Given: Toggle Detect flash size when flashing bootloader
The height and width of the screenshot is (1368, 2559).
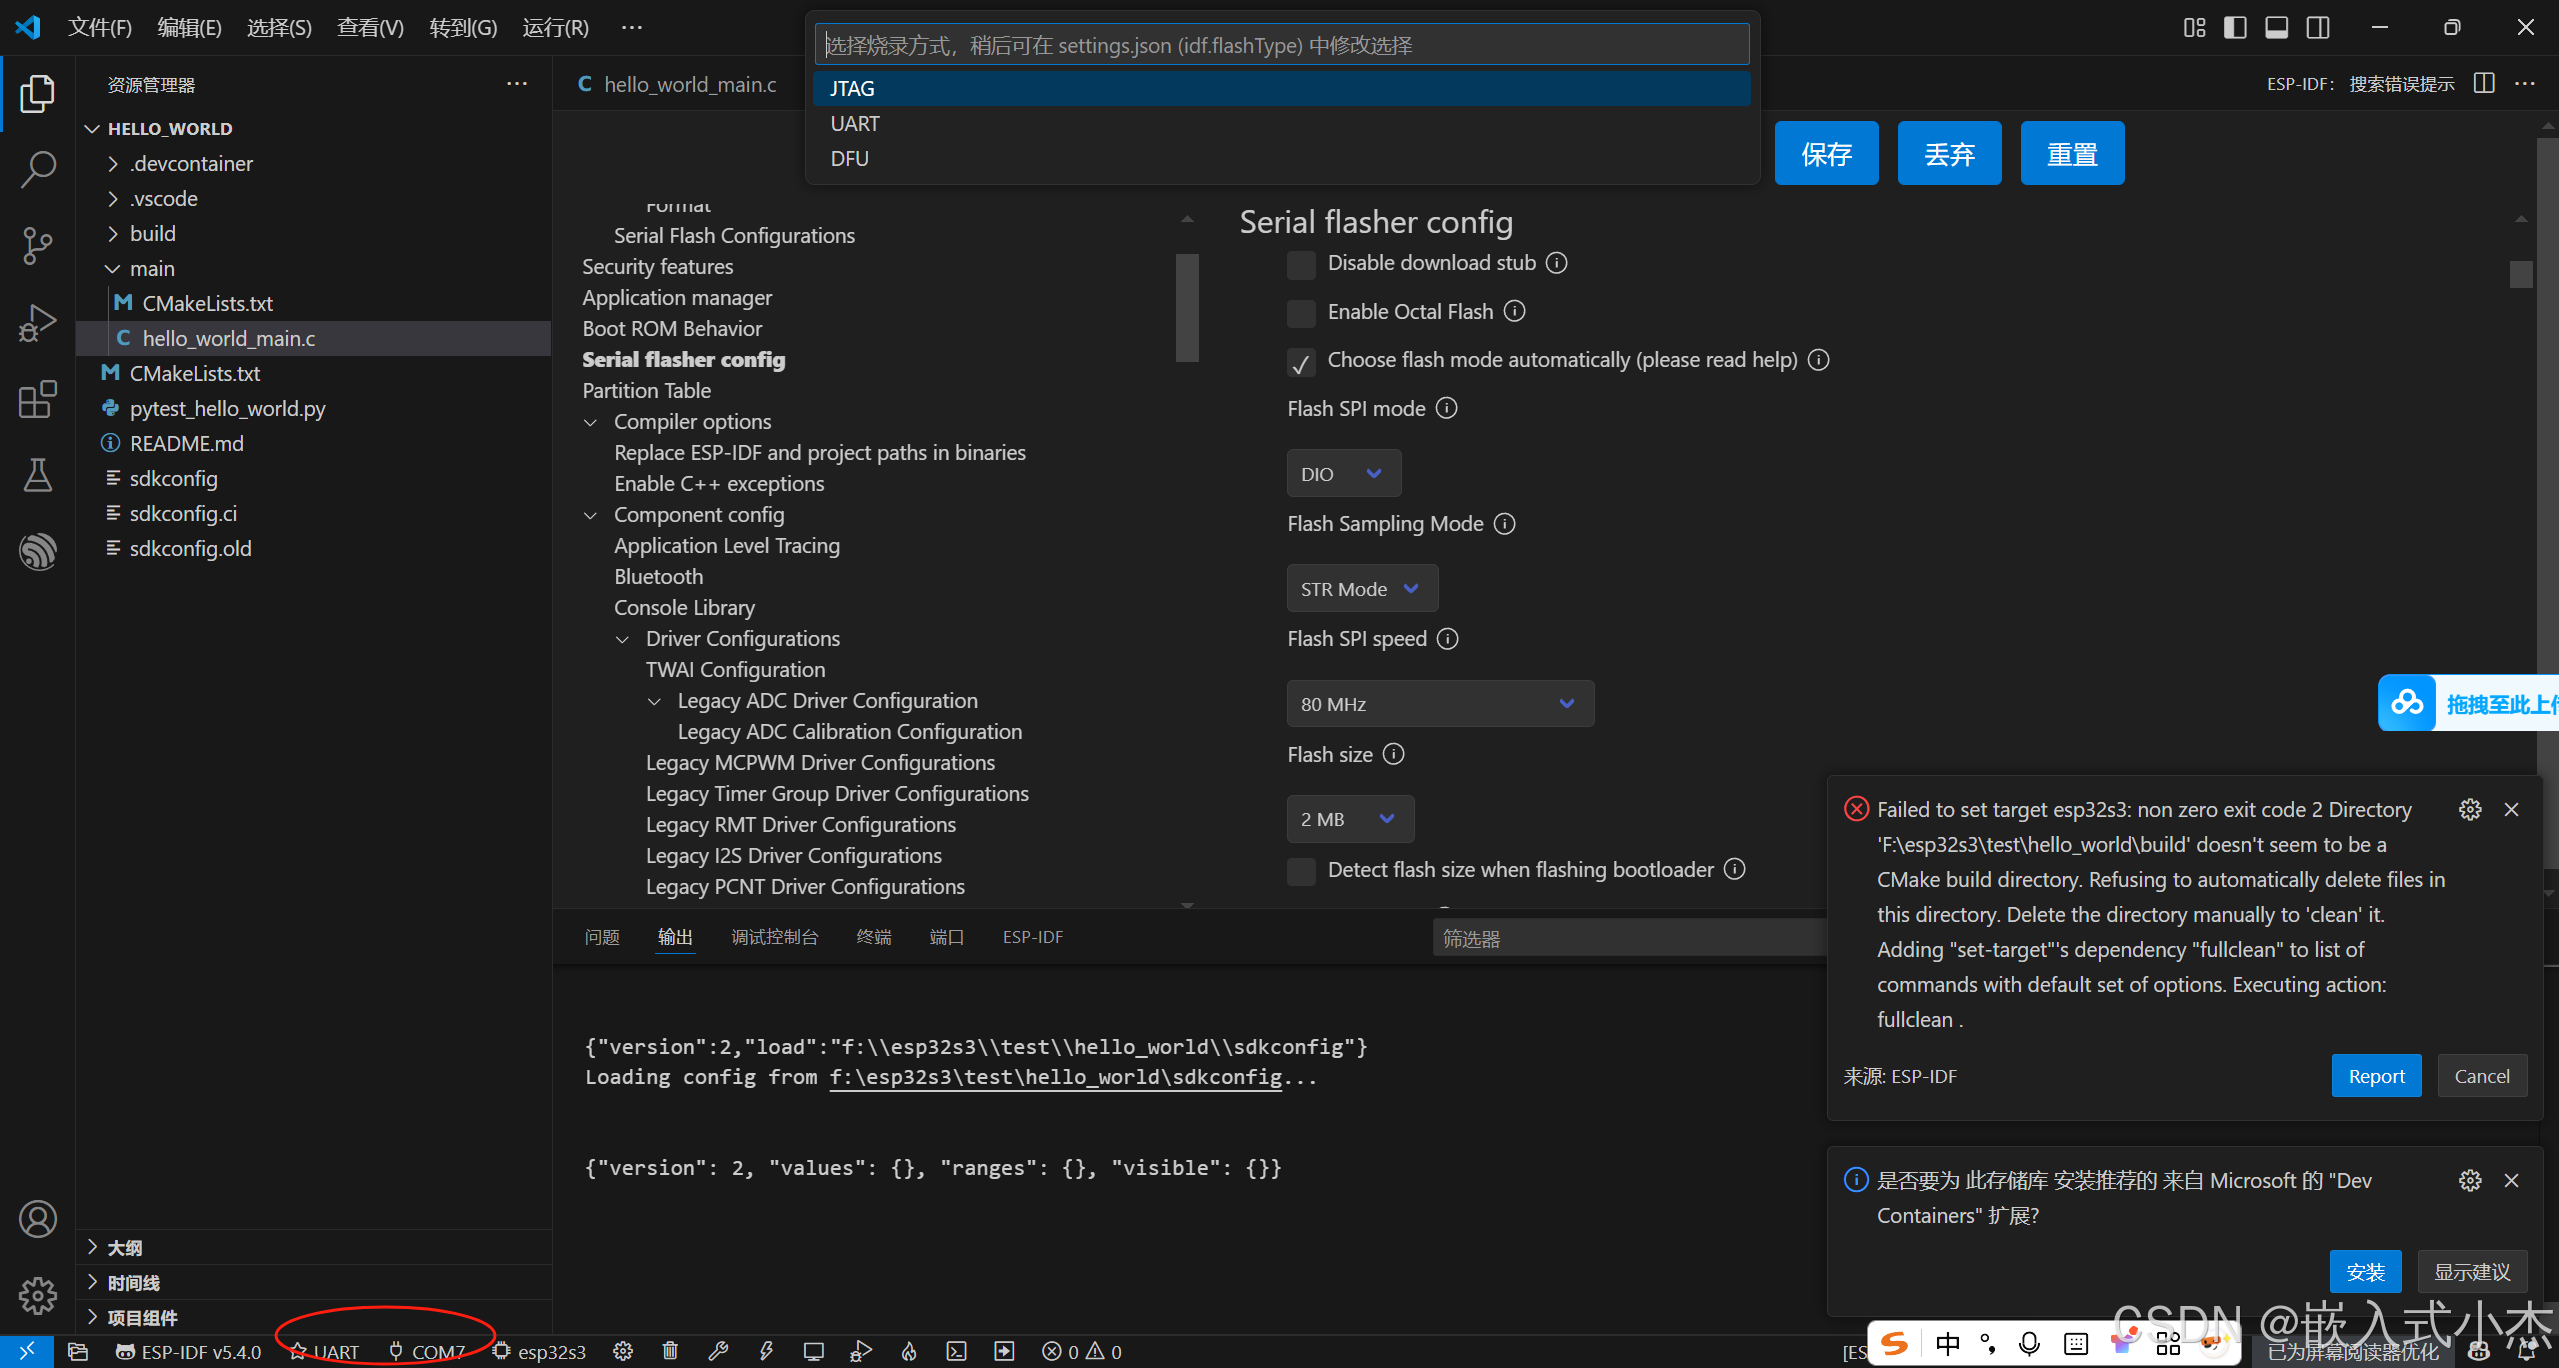Looking at the screenshot, I should click(1301, 871).
